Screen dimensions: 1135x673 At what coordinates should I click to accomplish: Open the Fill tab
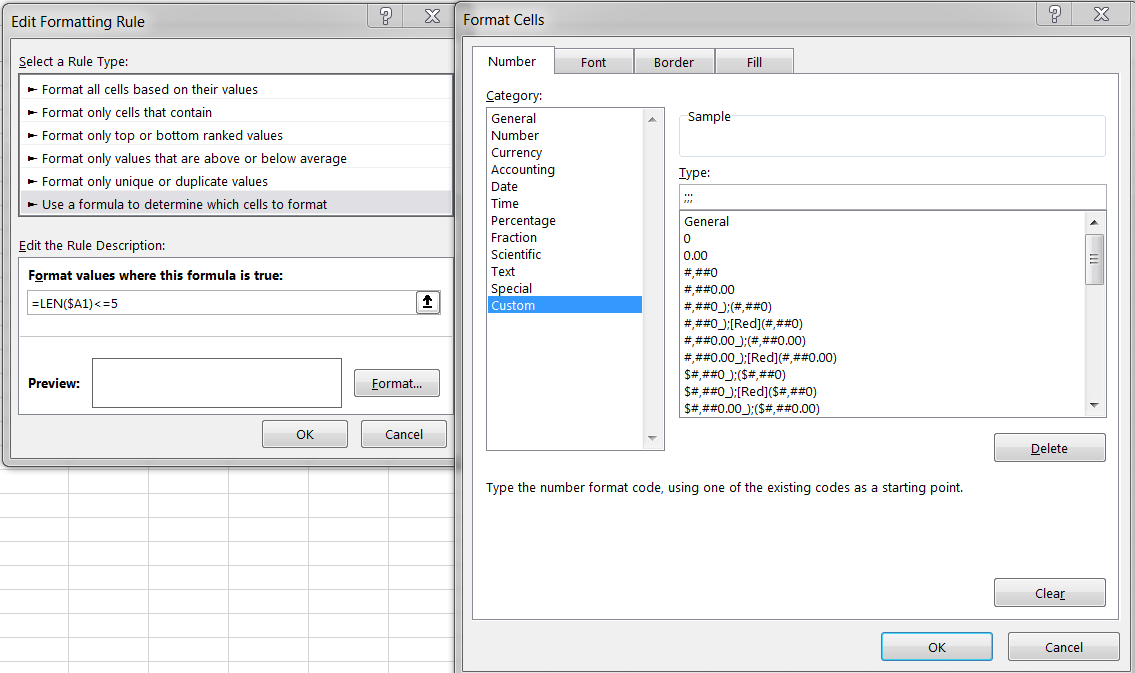click(x=754, y=62)
